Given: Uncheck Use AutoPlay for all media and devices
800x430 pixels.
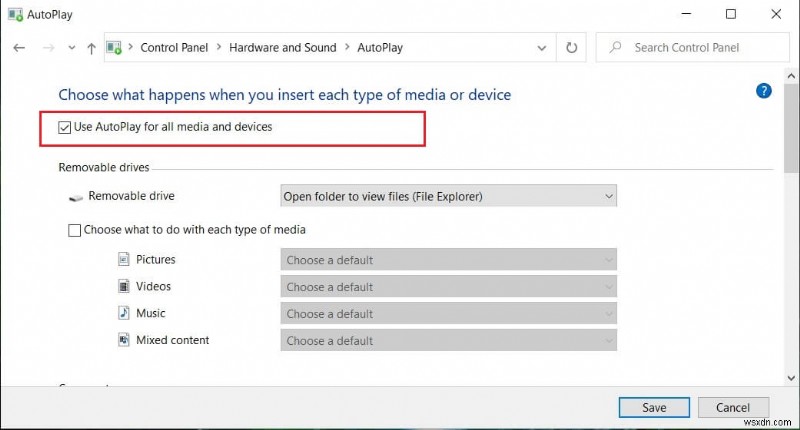Looking at the screenshot, I should click(x=65, y=128).
